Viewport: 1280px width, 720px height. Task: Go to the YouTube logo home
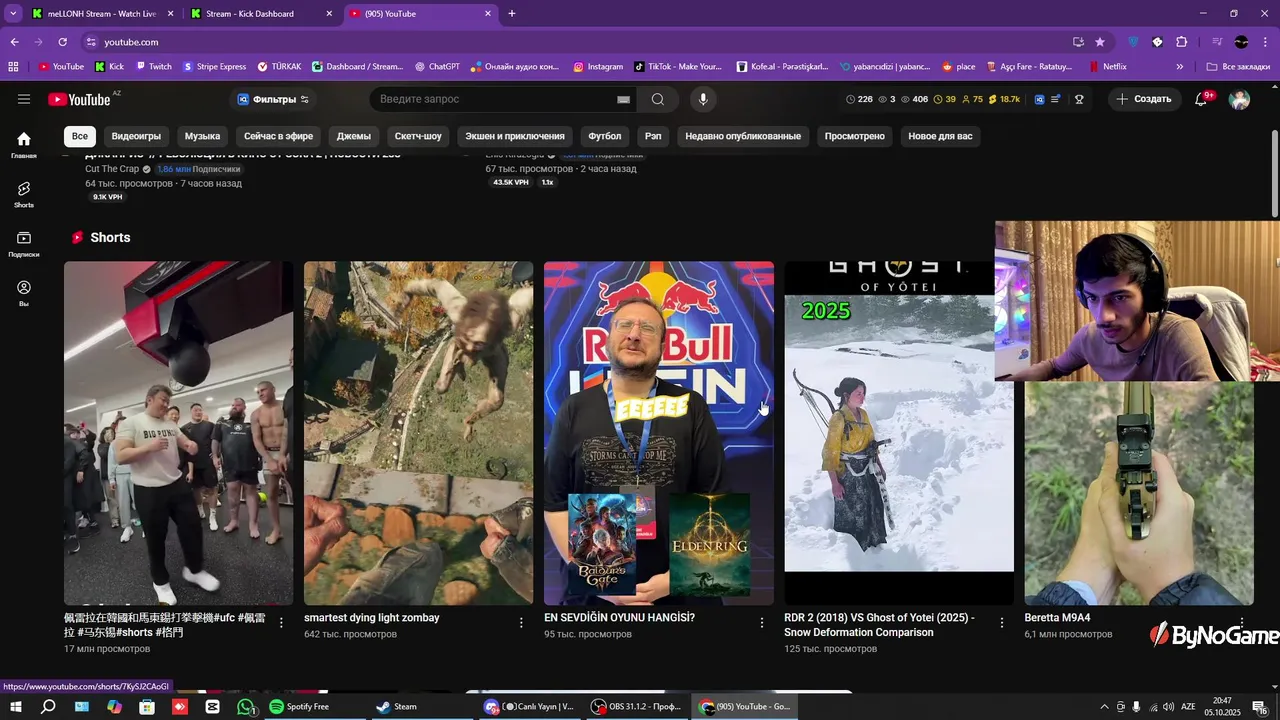coord(79,99)
